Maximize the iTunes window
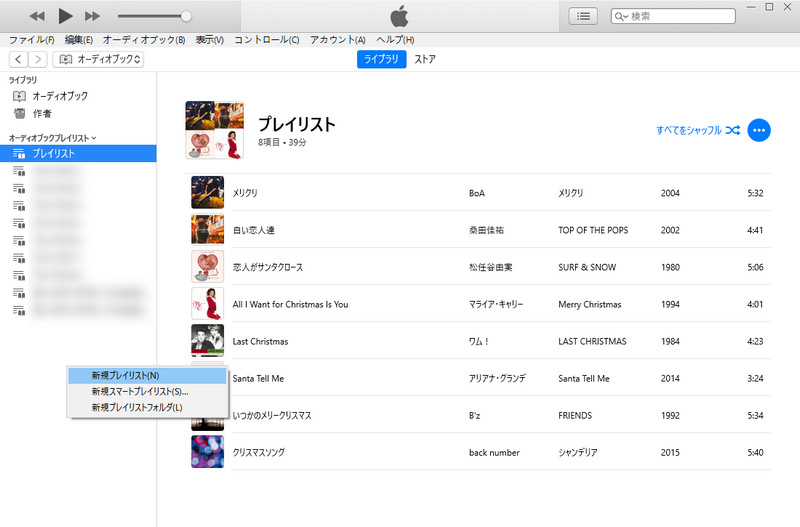This screenshot has width=800, height=527. click(769, 7)
